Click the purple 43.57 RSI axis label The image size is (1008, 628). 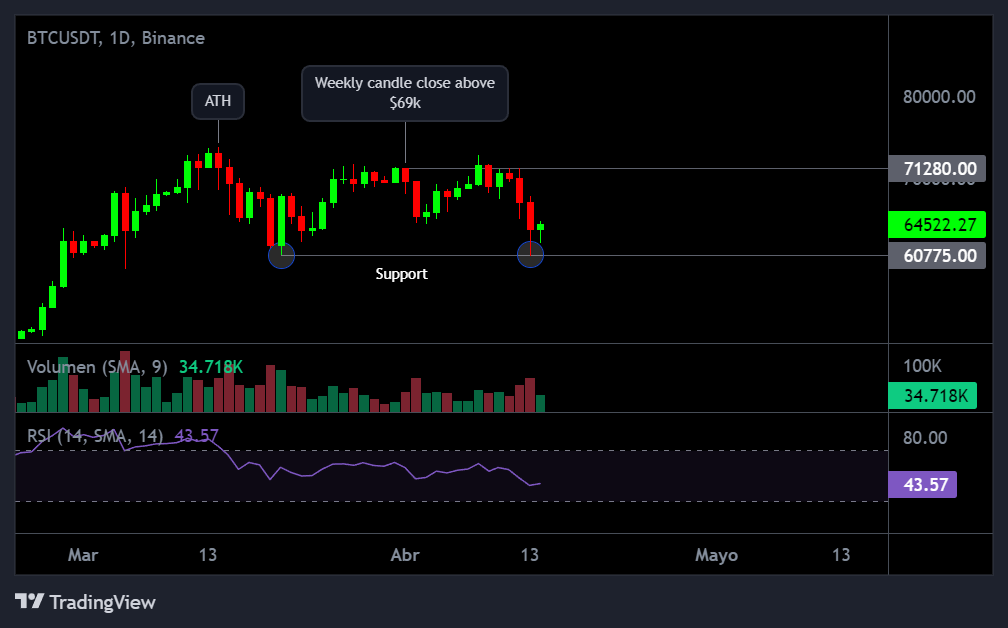[922, 484]
